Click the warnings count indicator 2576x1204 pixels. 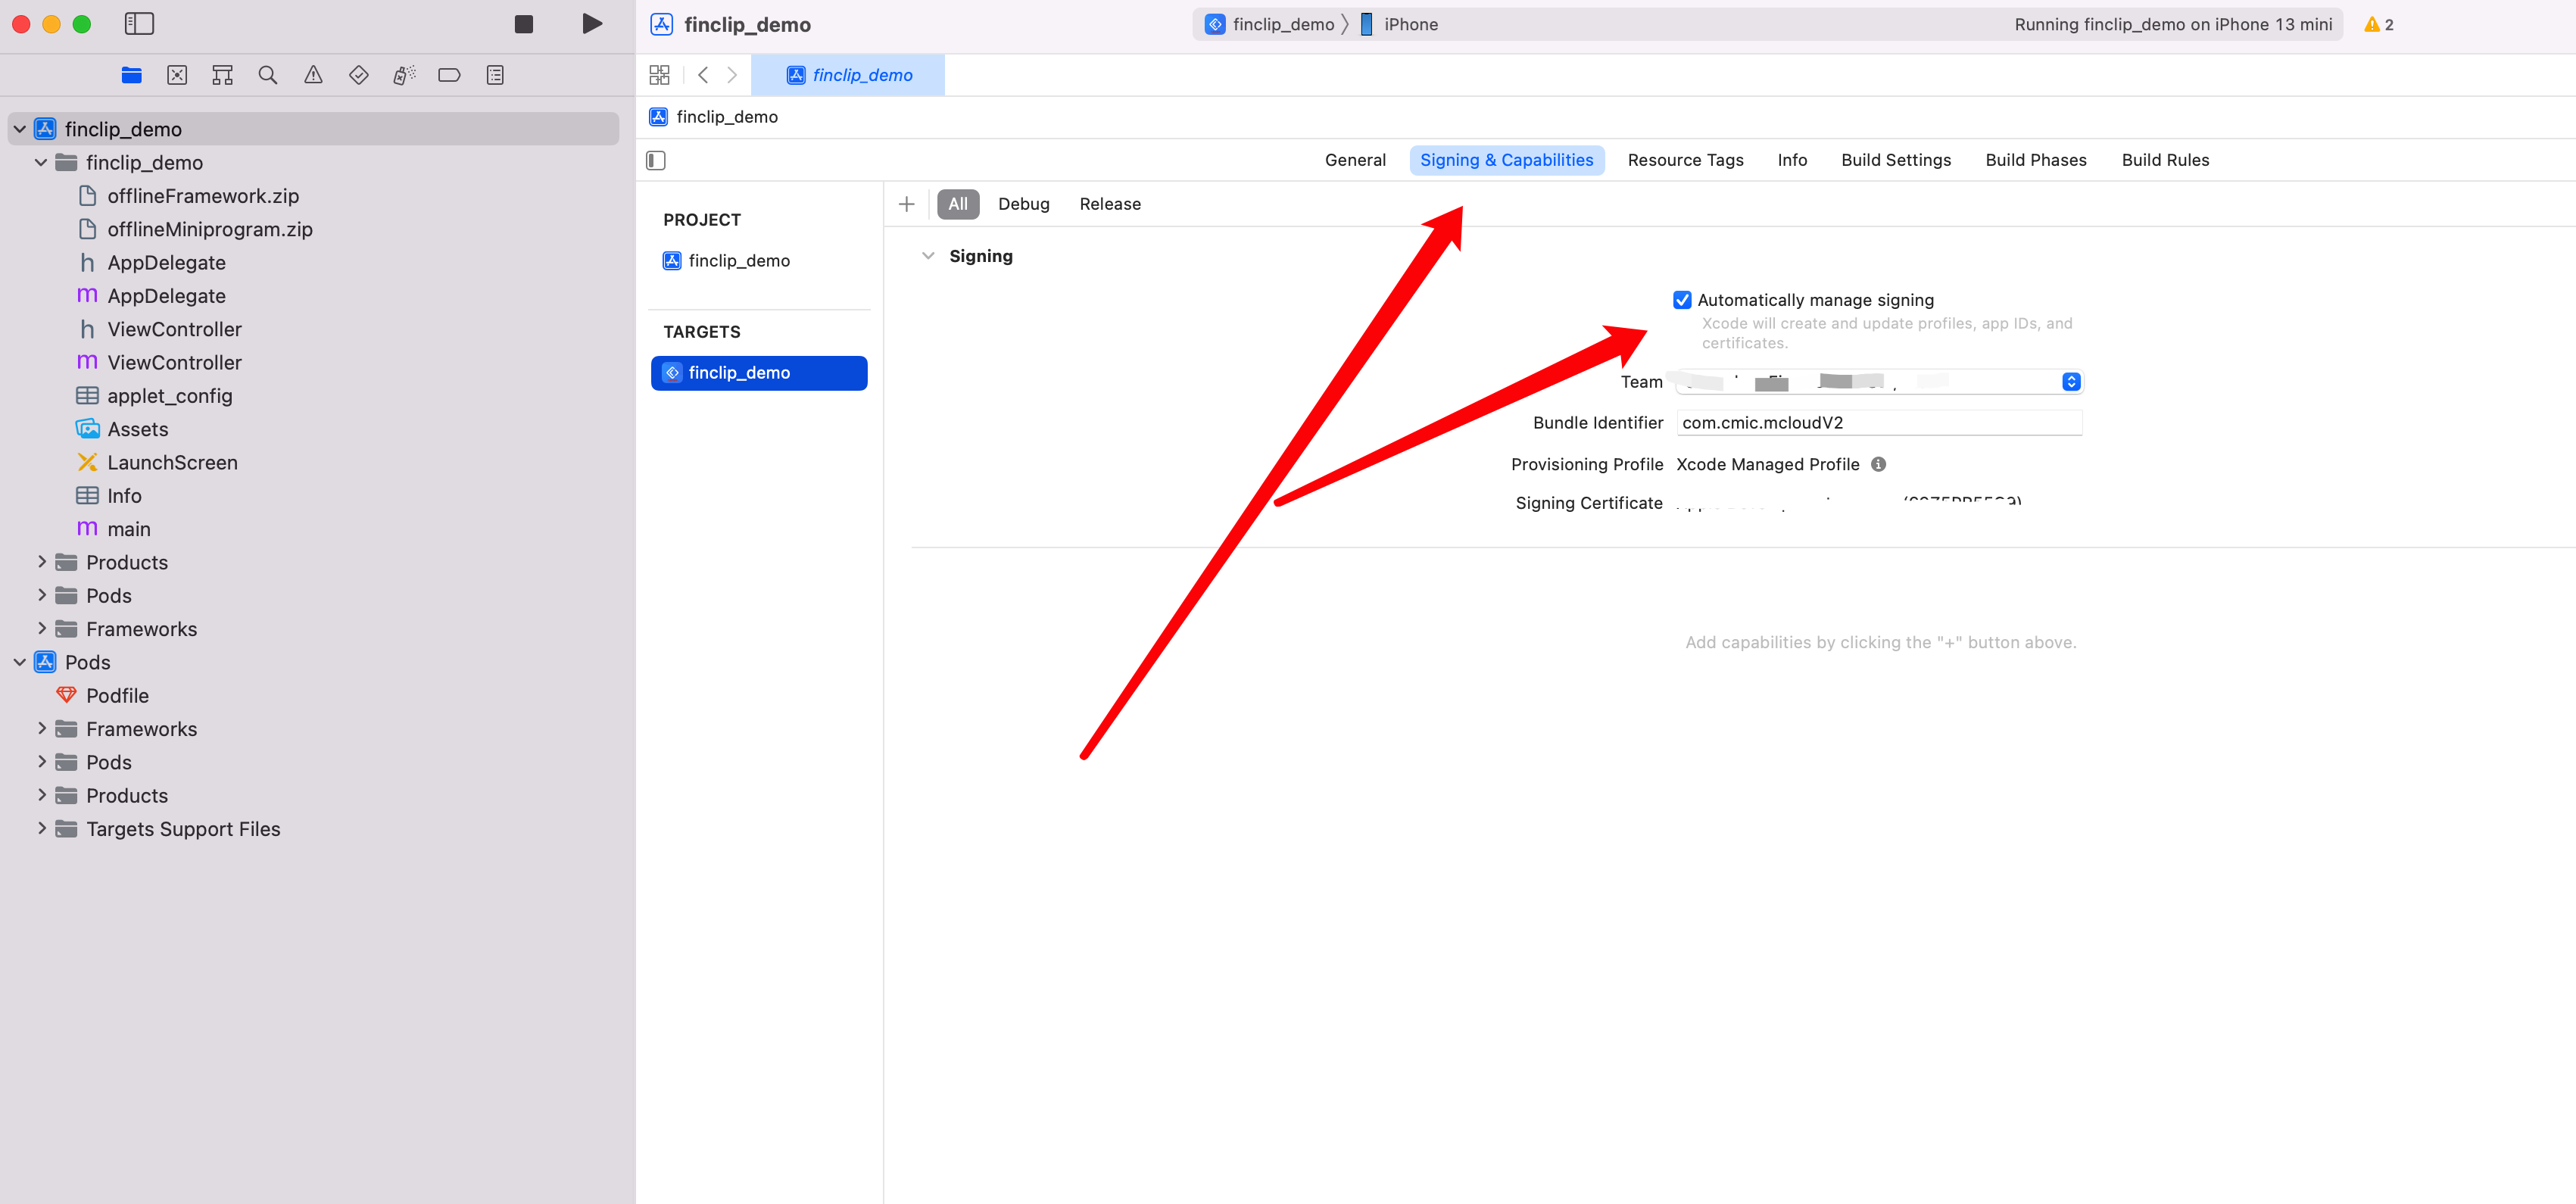2378,24
